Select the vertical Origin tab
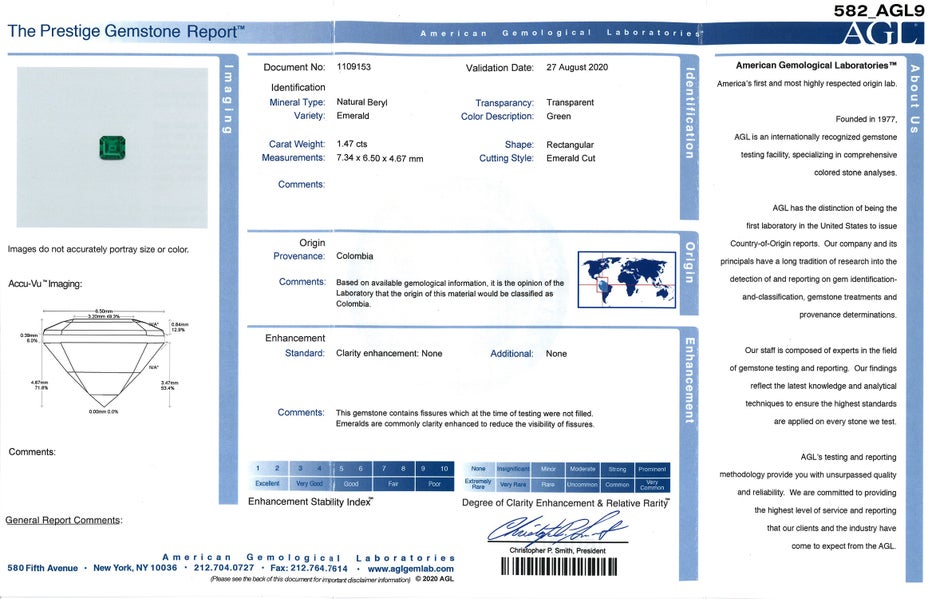The image size is (928, 599). coord(689,261)
